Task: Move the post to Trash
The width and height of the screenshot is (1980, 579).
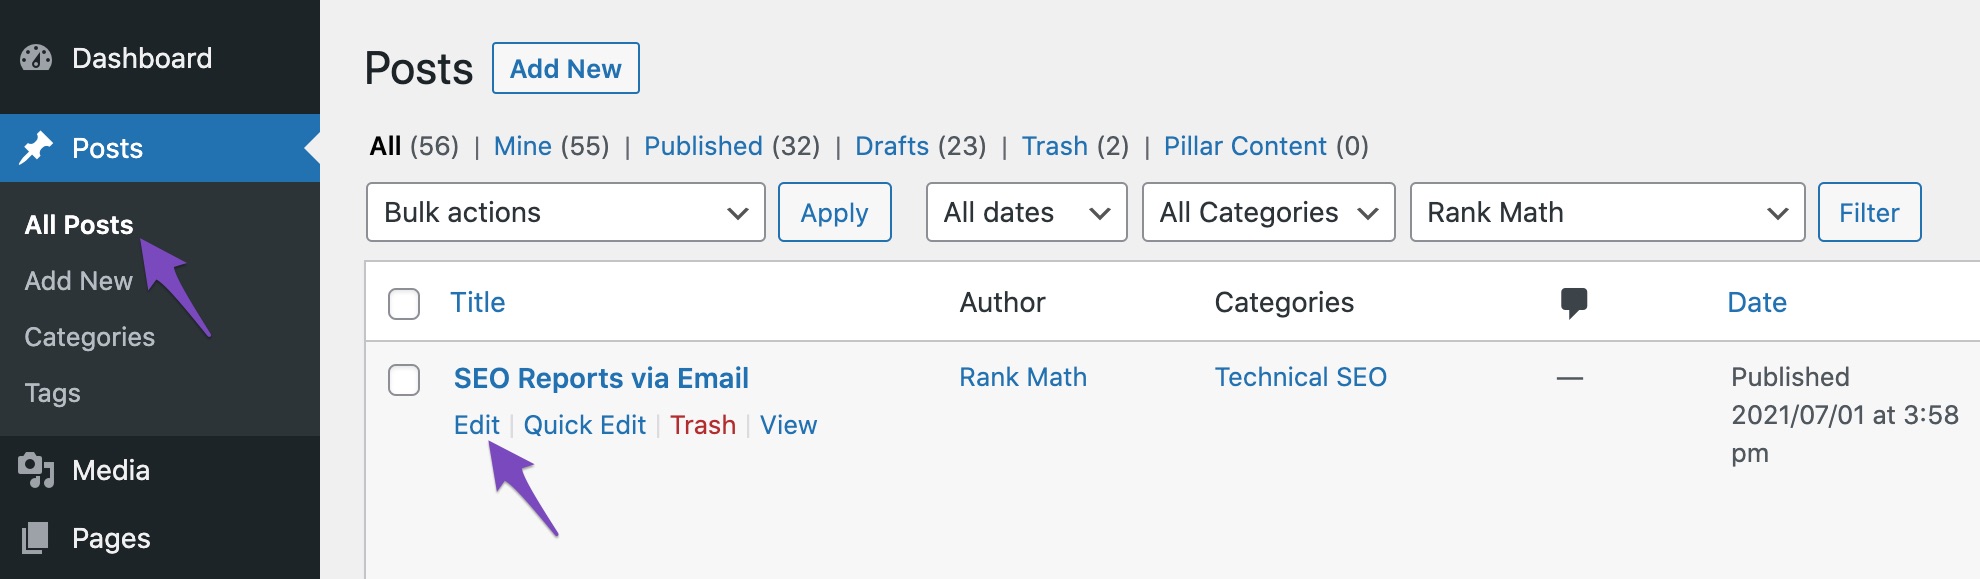Action: pyautogui.click(x=703, y=425)
